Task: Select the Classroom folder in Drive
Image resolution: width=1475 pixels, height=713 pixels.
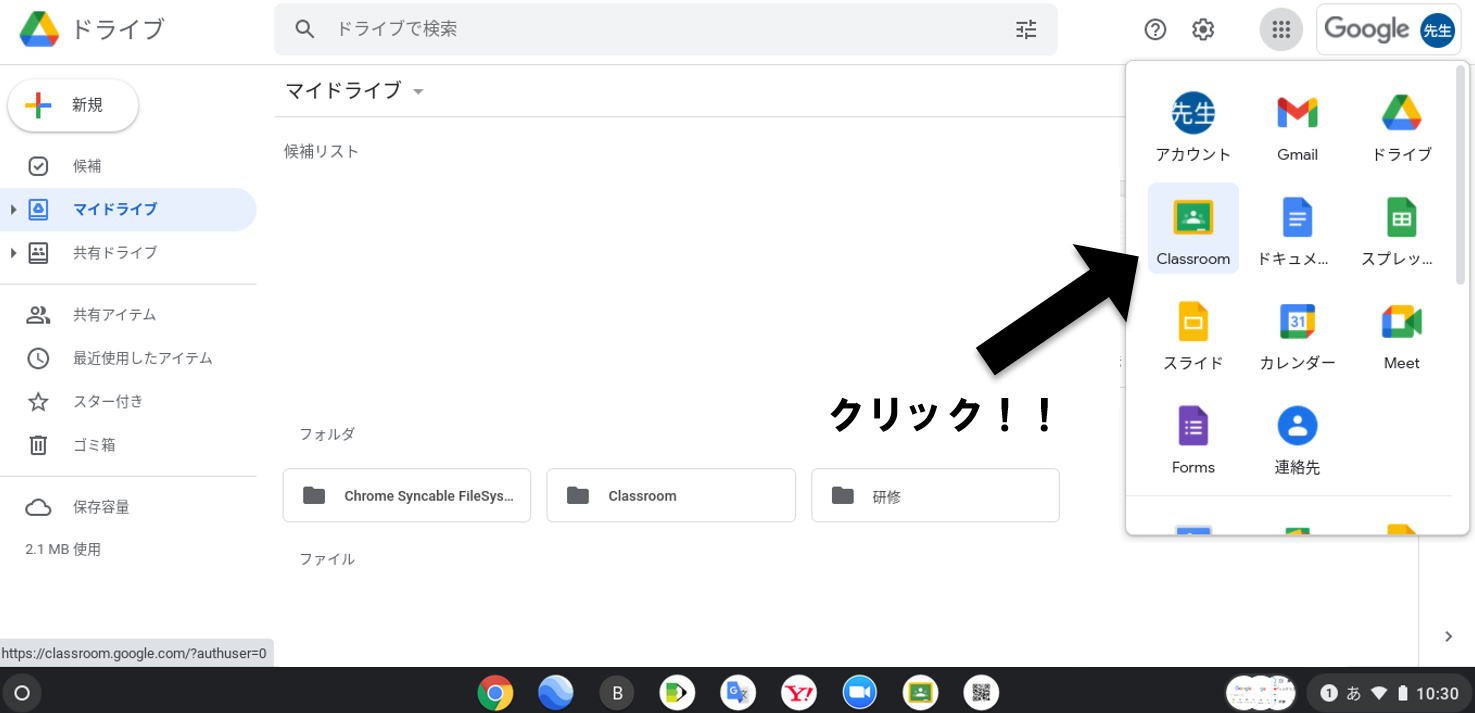Action: 671,495
